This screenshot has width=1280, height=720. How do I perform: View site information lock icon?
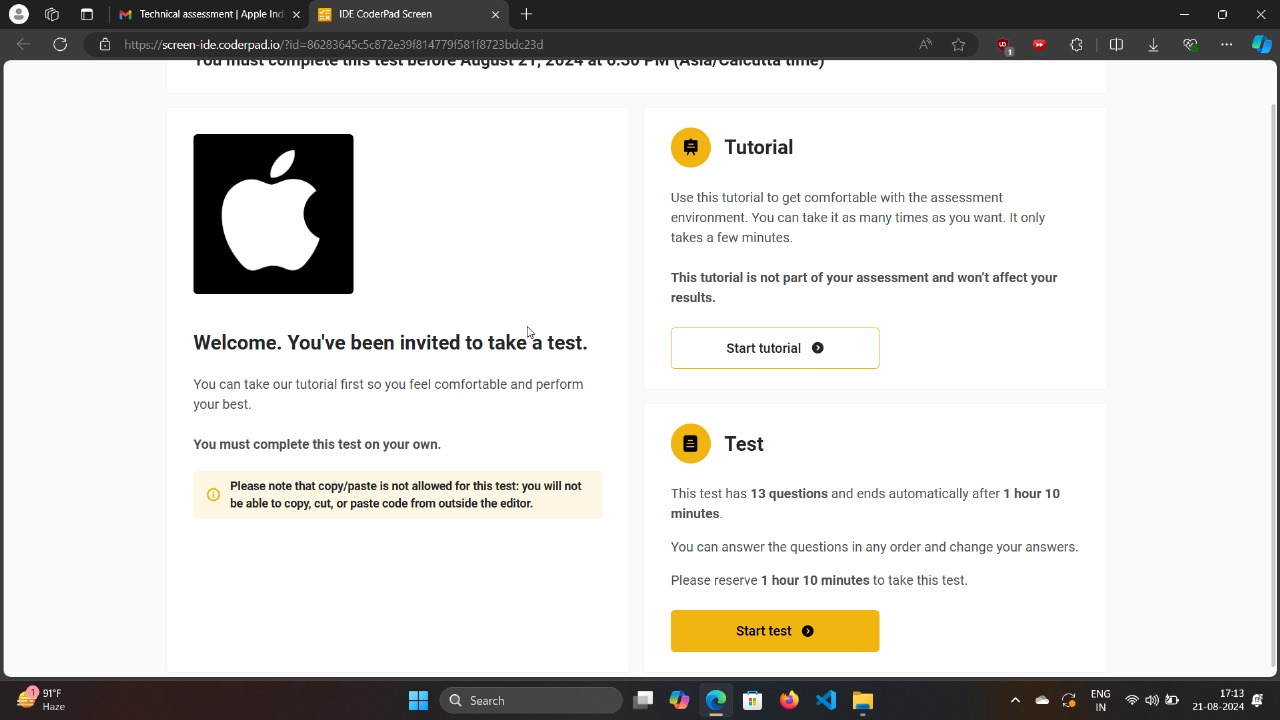(104, 44)
